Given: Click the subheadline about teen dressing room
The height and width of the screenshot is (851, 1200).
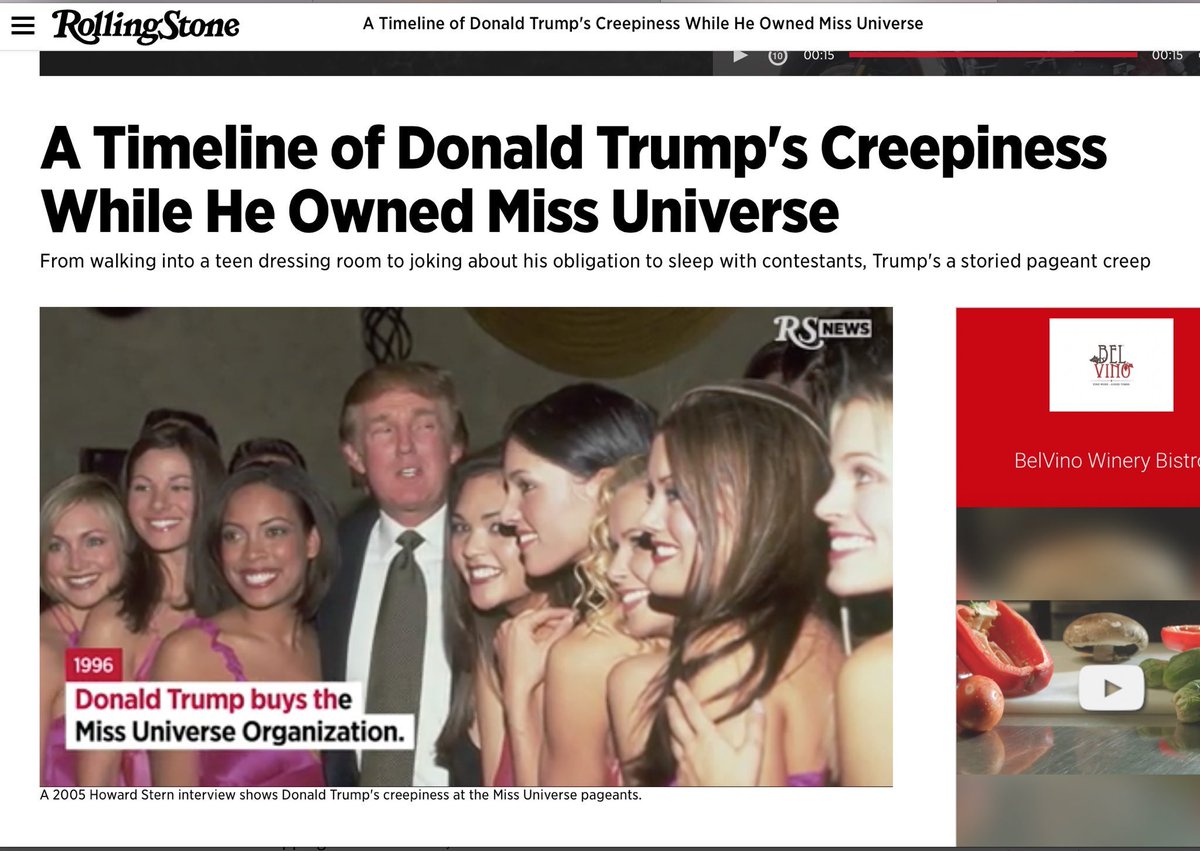Looking at the screenshot, I should tap(595, 261).
